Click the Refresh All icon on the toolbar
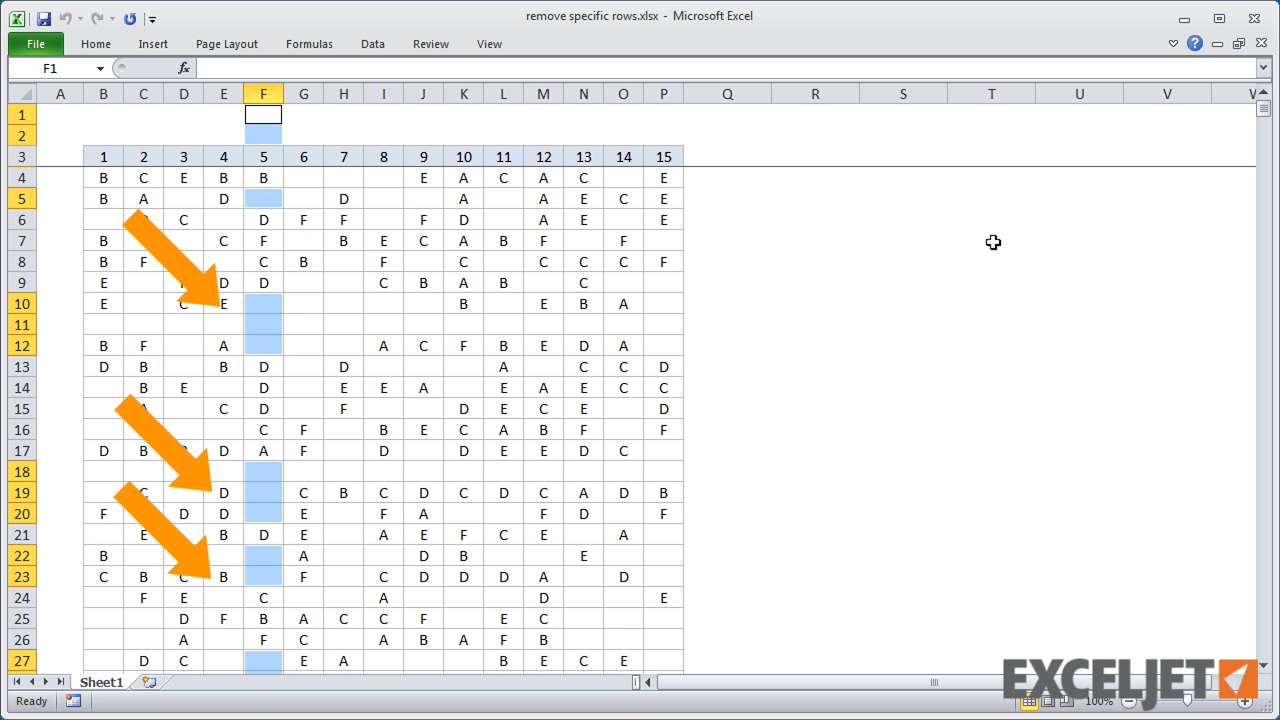Screen dimensions: 1280x720 click(x=130, y=18)
